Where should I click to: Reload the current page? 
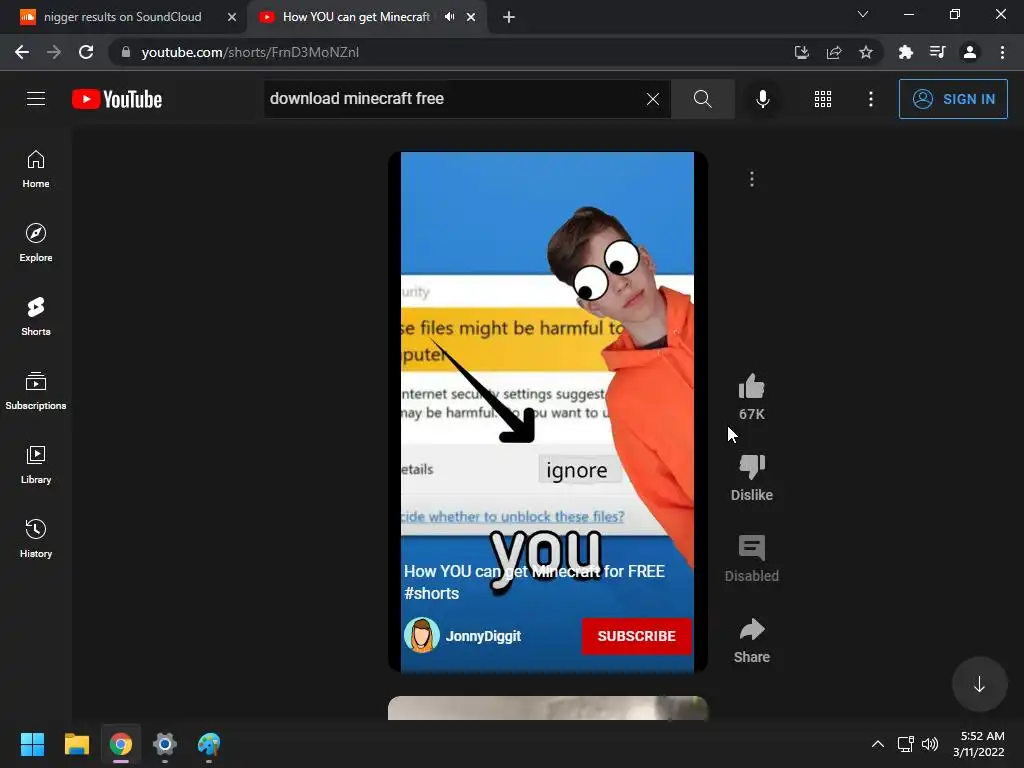[x=86, y=52]
